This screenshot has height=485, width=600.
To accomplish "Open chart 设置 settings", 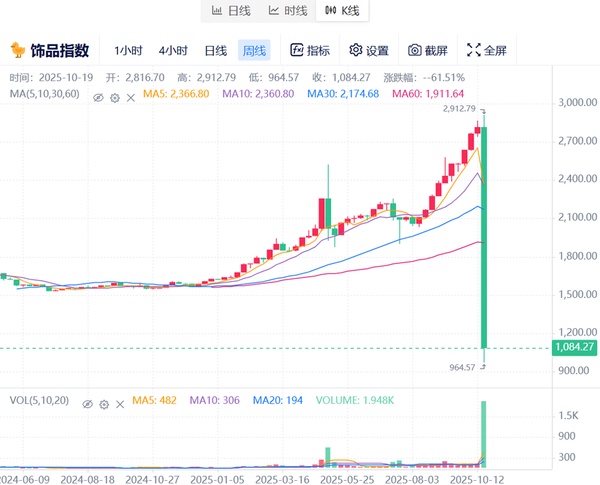I will [368, 50].
